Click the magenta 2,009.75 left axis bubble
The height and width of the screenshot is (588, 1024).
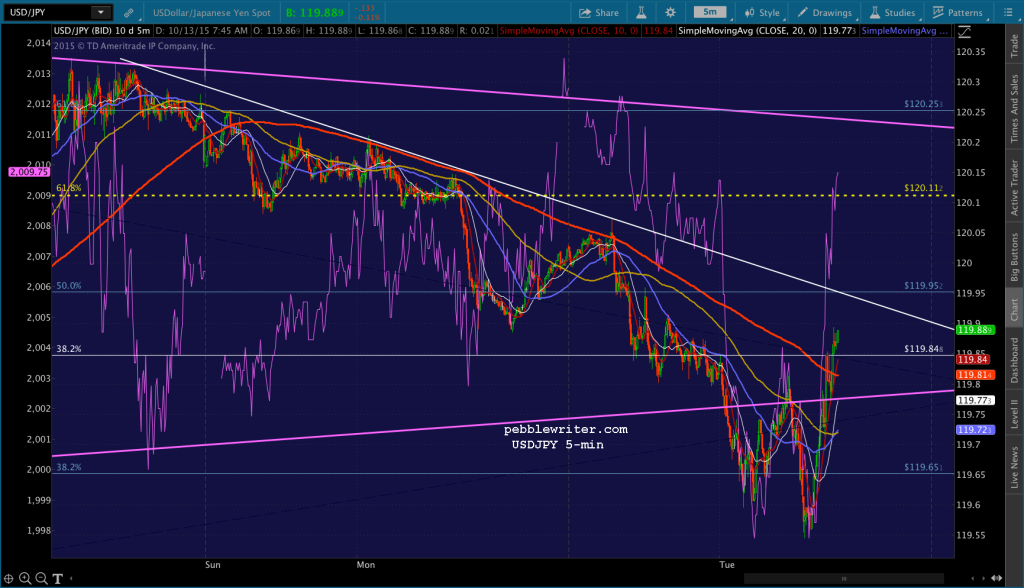point(29,172)
